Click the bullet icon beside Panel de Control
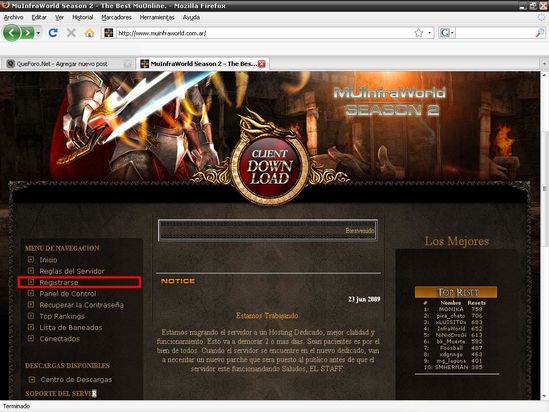This screenshot has width=549, height=412. coord(31,293)
